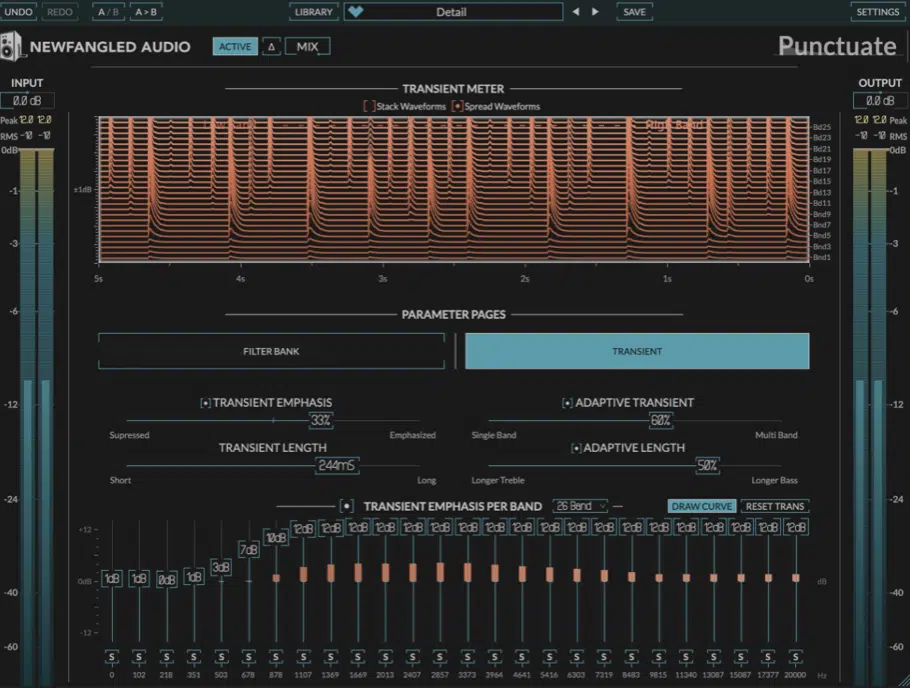Solo the 0 Hz band
This screenshot has height=688, width=910.
[111, 657]
